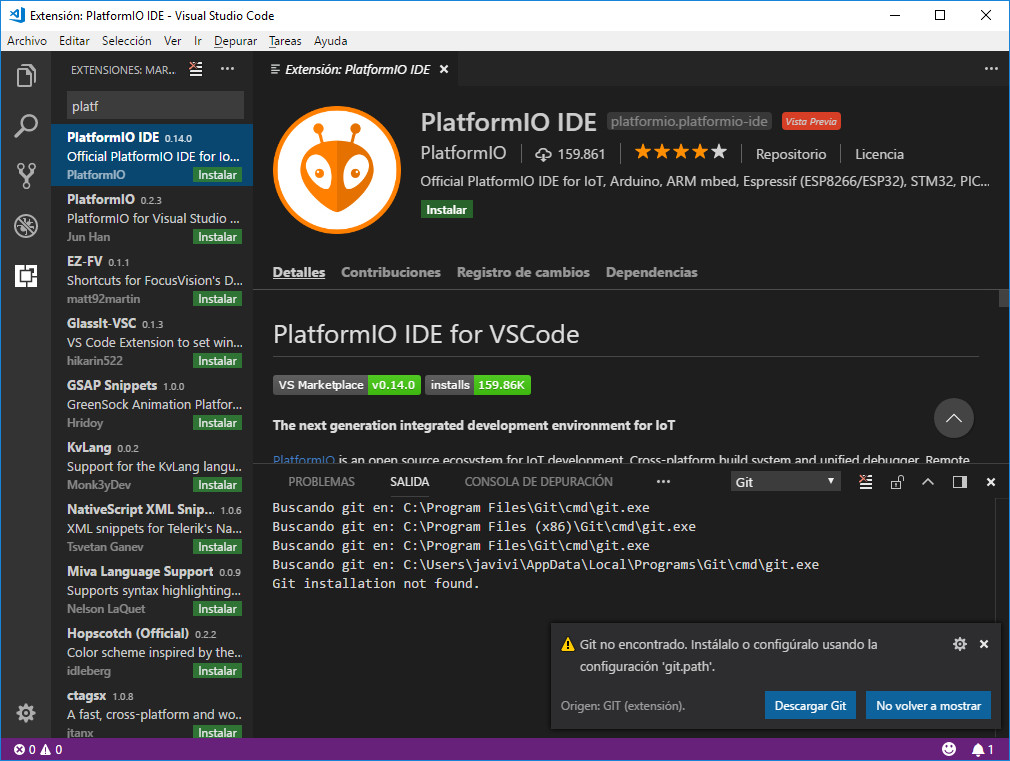Screen dimensions: 1010x761
Task: Close the output panel
Action: [x=991, y=482]
